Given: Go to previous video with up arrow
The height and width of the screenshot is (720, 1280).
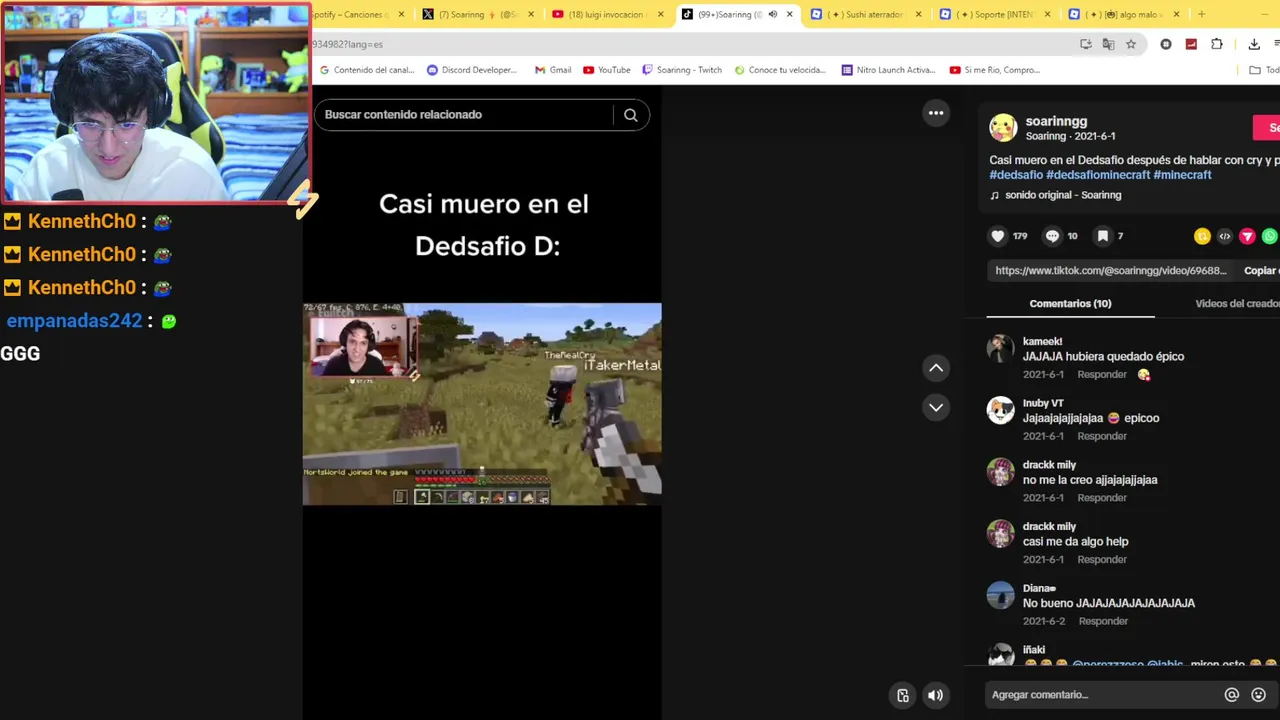Looking at the screenshot, I should (936, 368).
